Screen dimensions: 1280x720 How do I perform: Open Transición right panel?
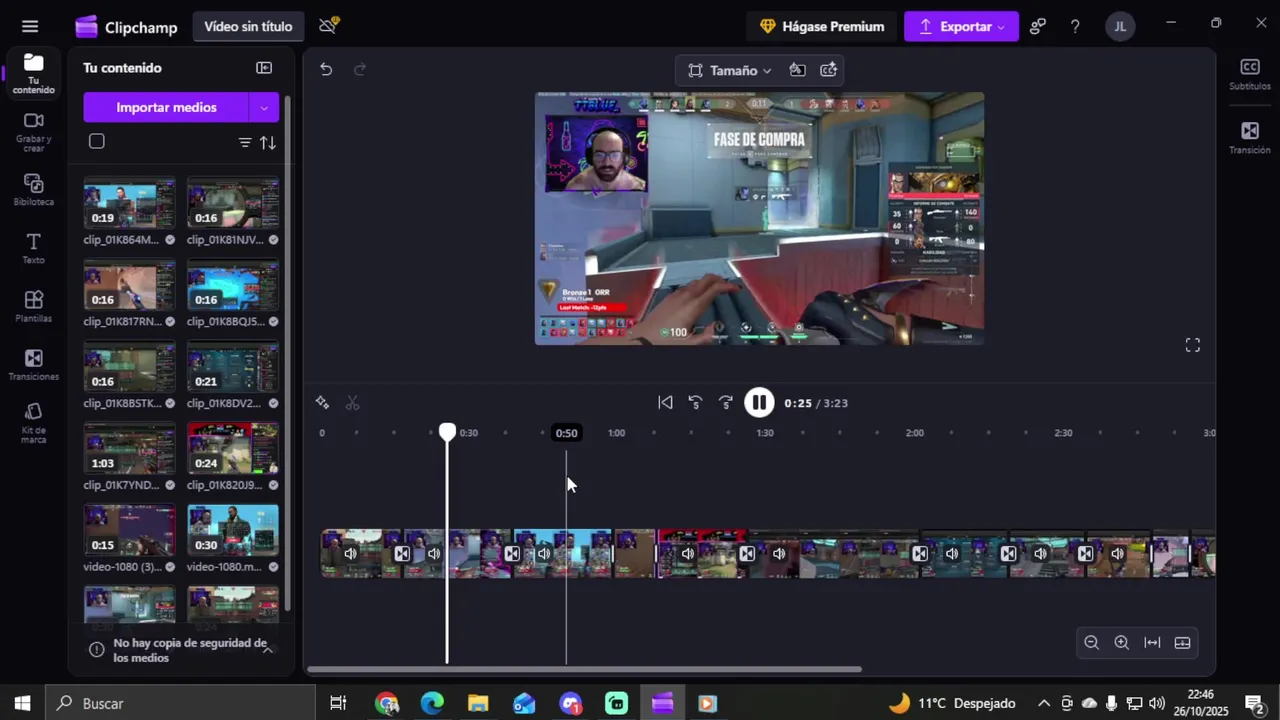[x=1250, y=138]
